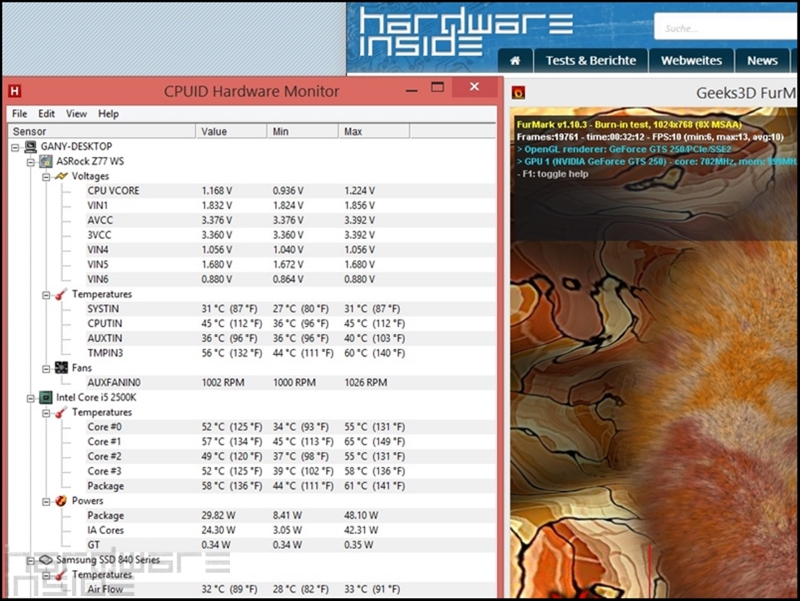Open the Tests & Berichte navigation link
The height and width of the screenshot is (601, 800).
click(590, 61)
